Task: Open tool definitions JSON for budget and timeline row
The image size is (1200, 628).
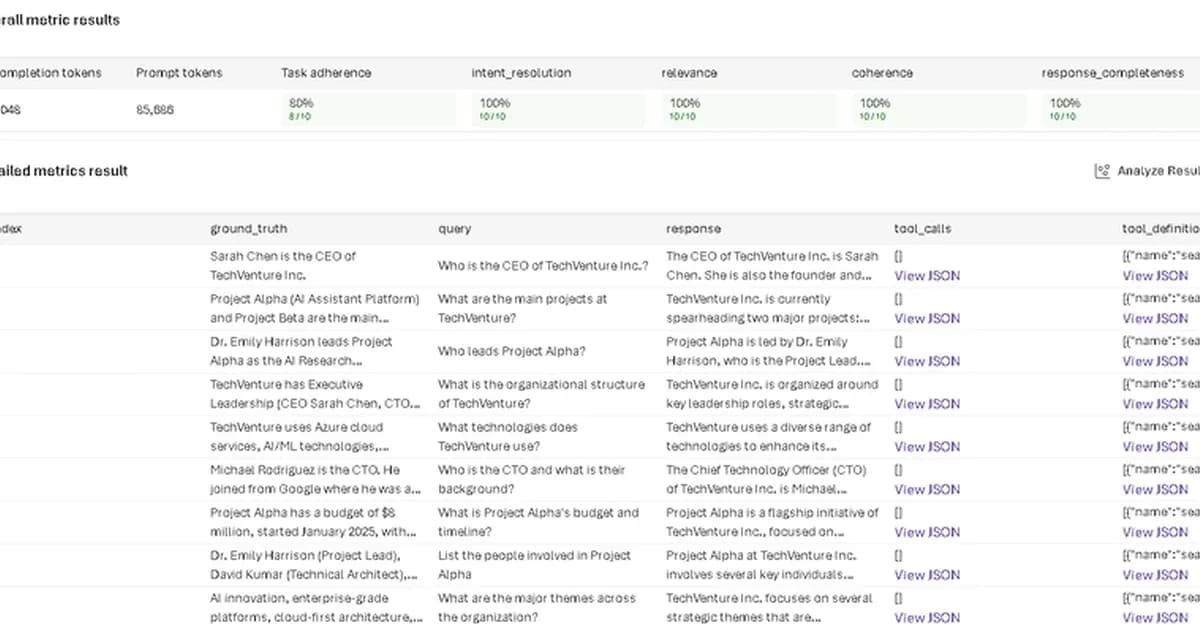Action: tap(1156, 532)
